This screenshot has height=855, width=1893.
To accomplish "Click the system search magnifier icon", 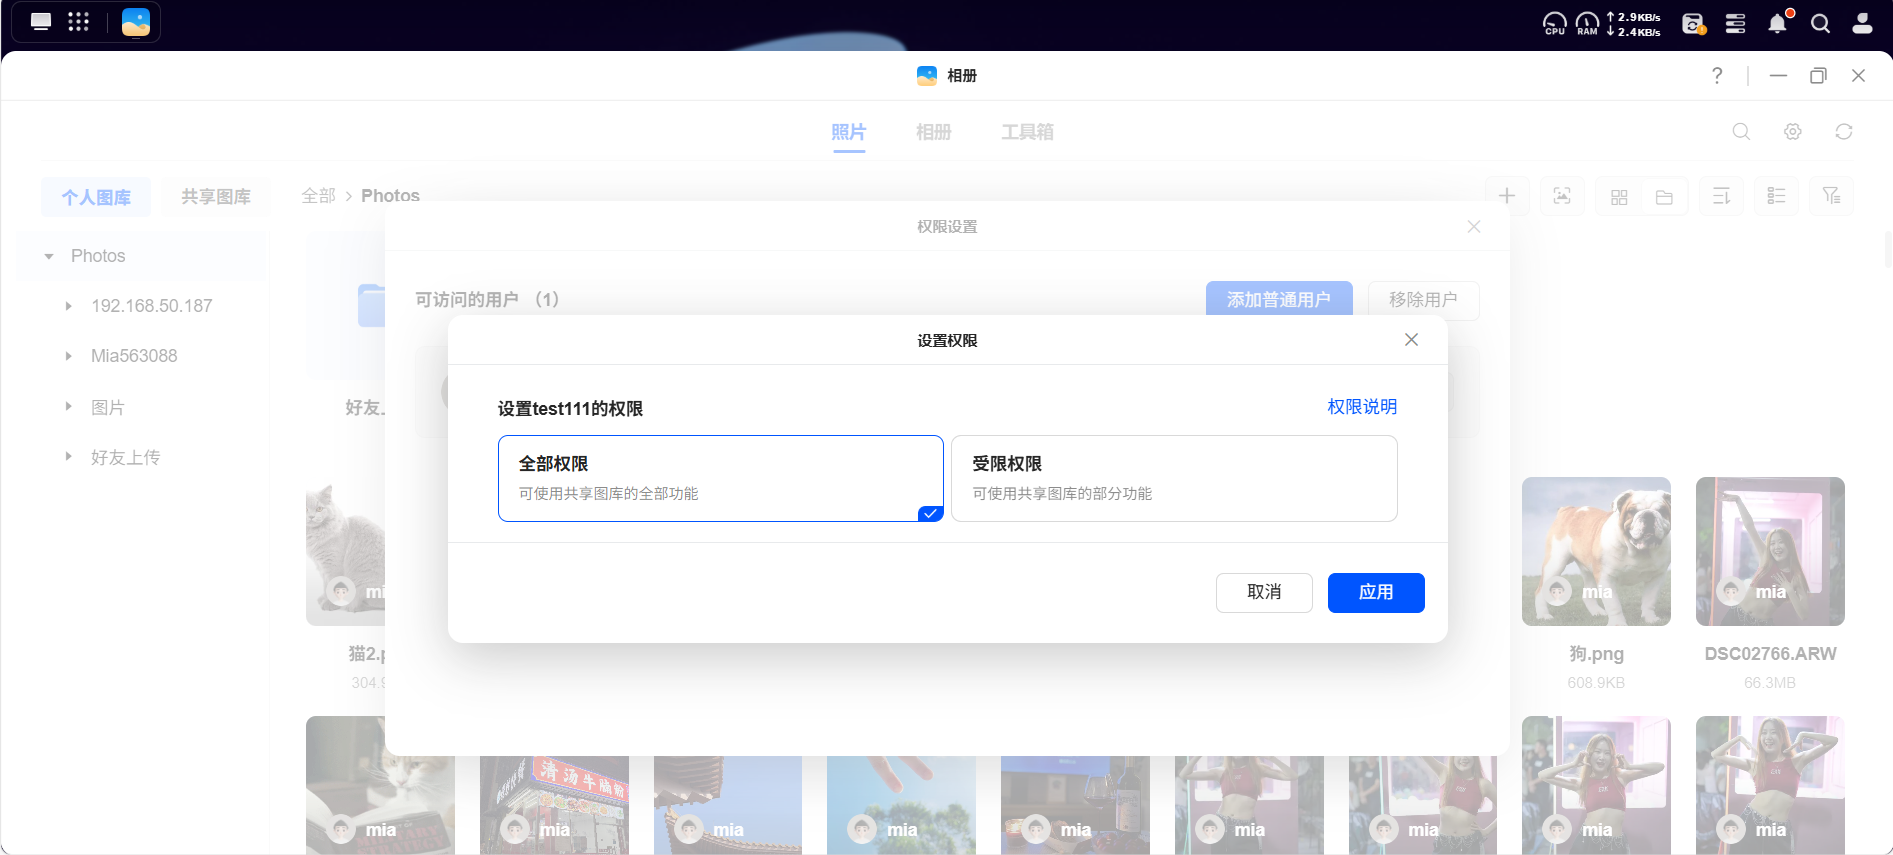I will (1820, 23).
